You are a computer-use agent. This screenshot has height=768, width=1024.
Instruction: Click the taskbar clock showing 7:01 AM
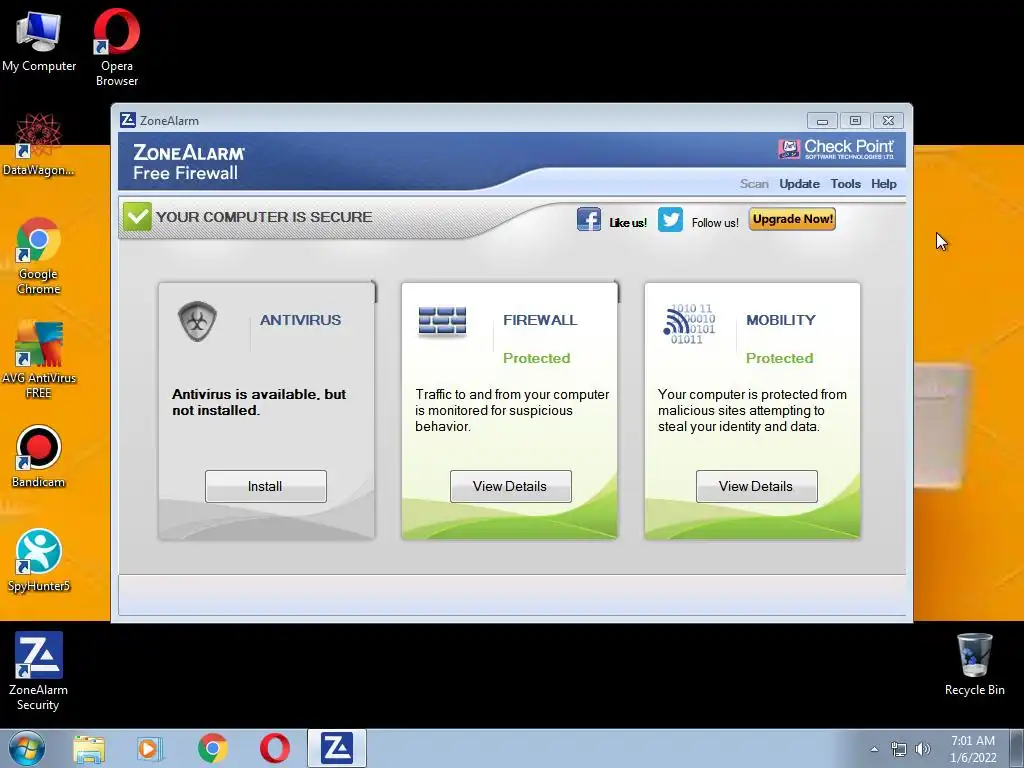(973, 749)
